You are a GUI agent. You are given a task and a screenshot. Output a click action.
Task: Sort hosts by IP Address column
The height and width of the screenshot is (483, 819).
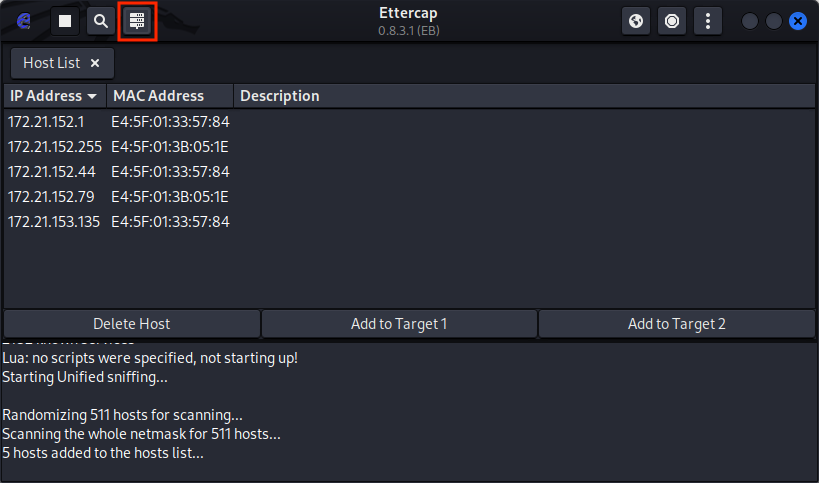(x=54, y=96)
